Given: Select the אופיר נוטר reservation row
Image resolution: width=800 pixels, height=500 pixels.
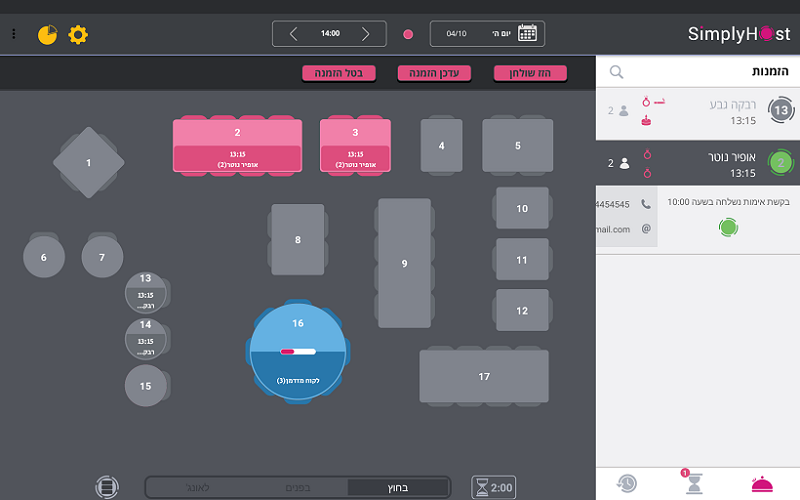Looking at the screenshot, I should click(698, 163).
